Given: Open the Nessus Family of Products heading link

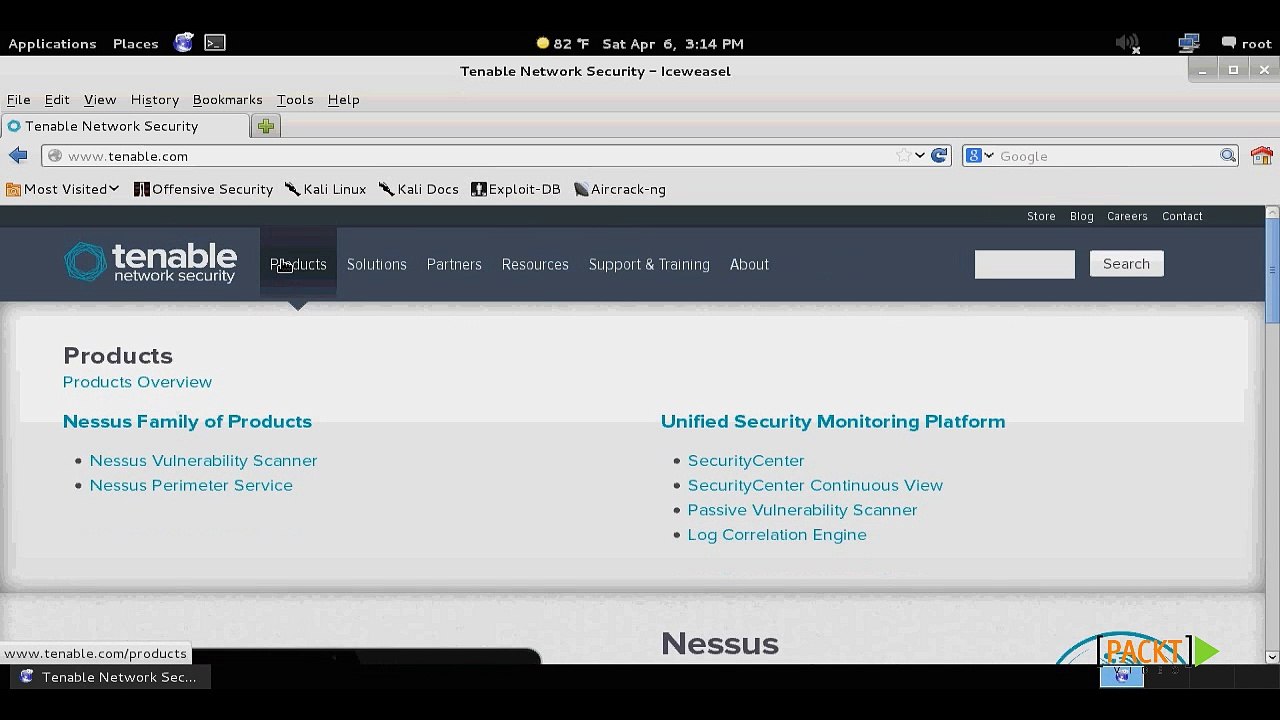Looking at the screenshot, I should [x=187, y=421].
